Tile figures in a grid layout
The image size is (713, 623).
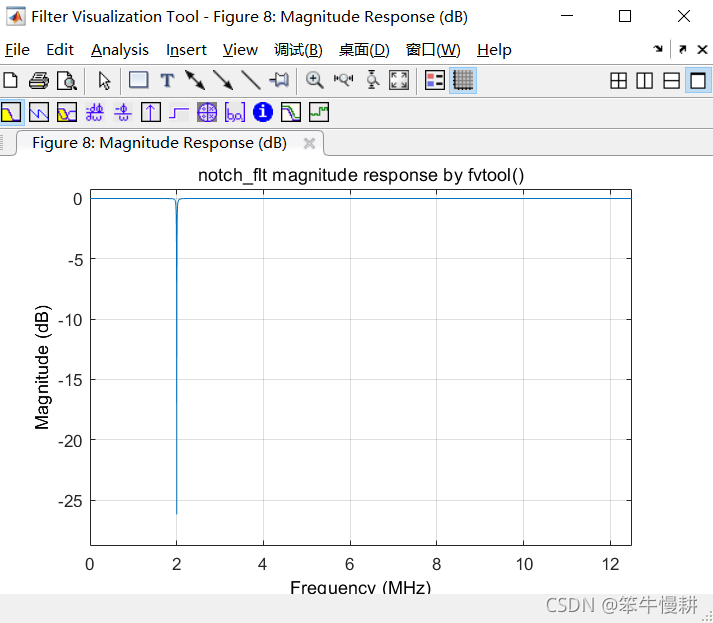(618, 81)
